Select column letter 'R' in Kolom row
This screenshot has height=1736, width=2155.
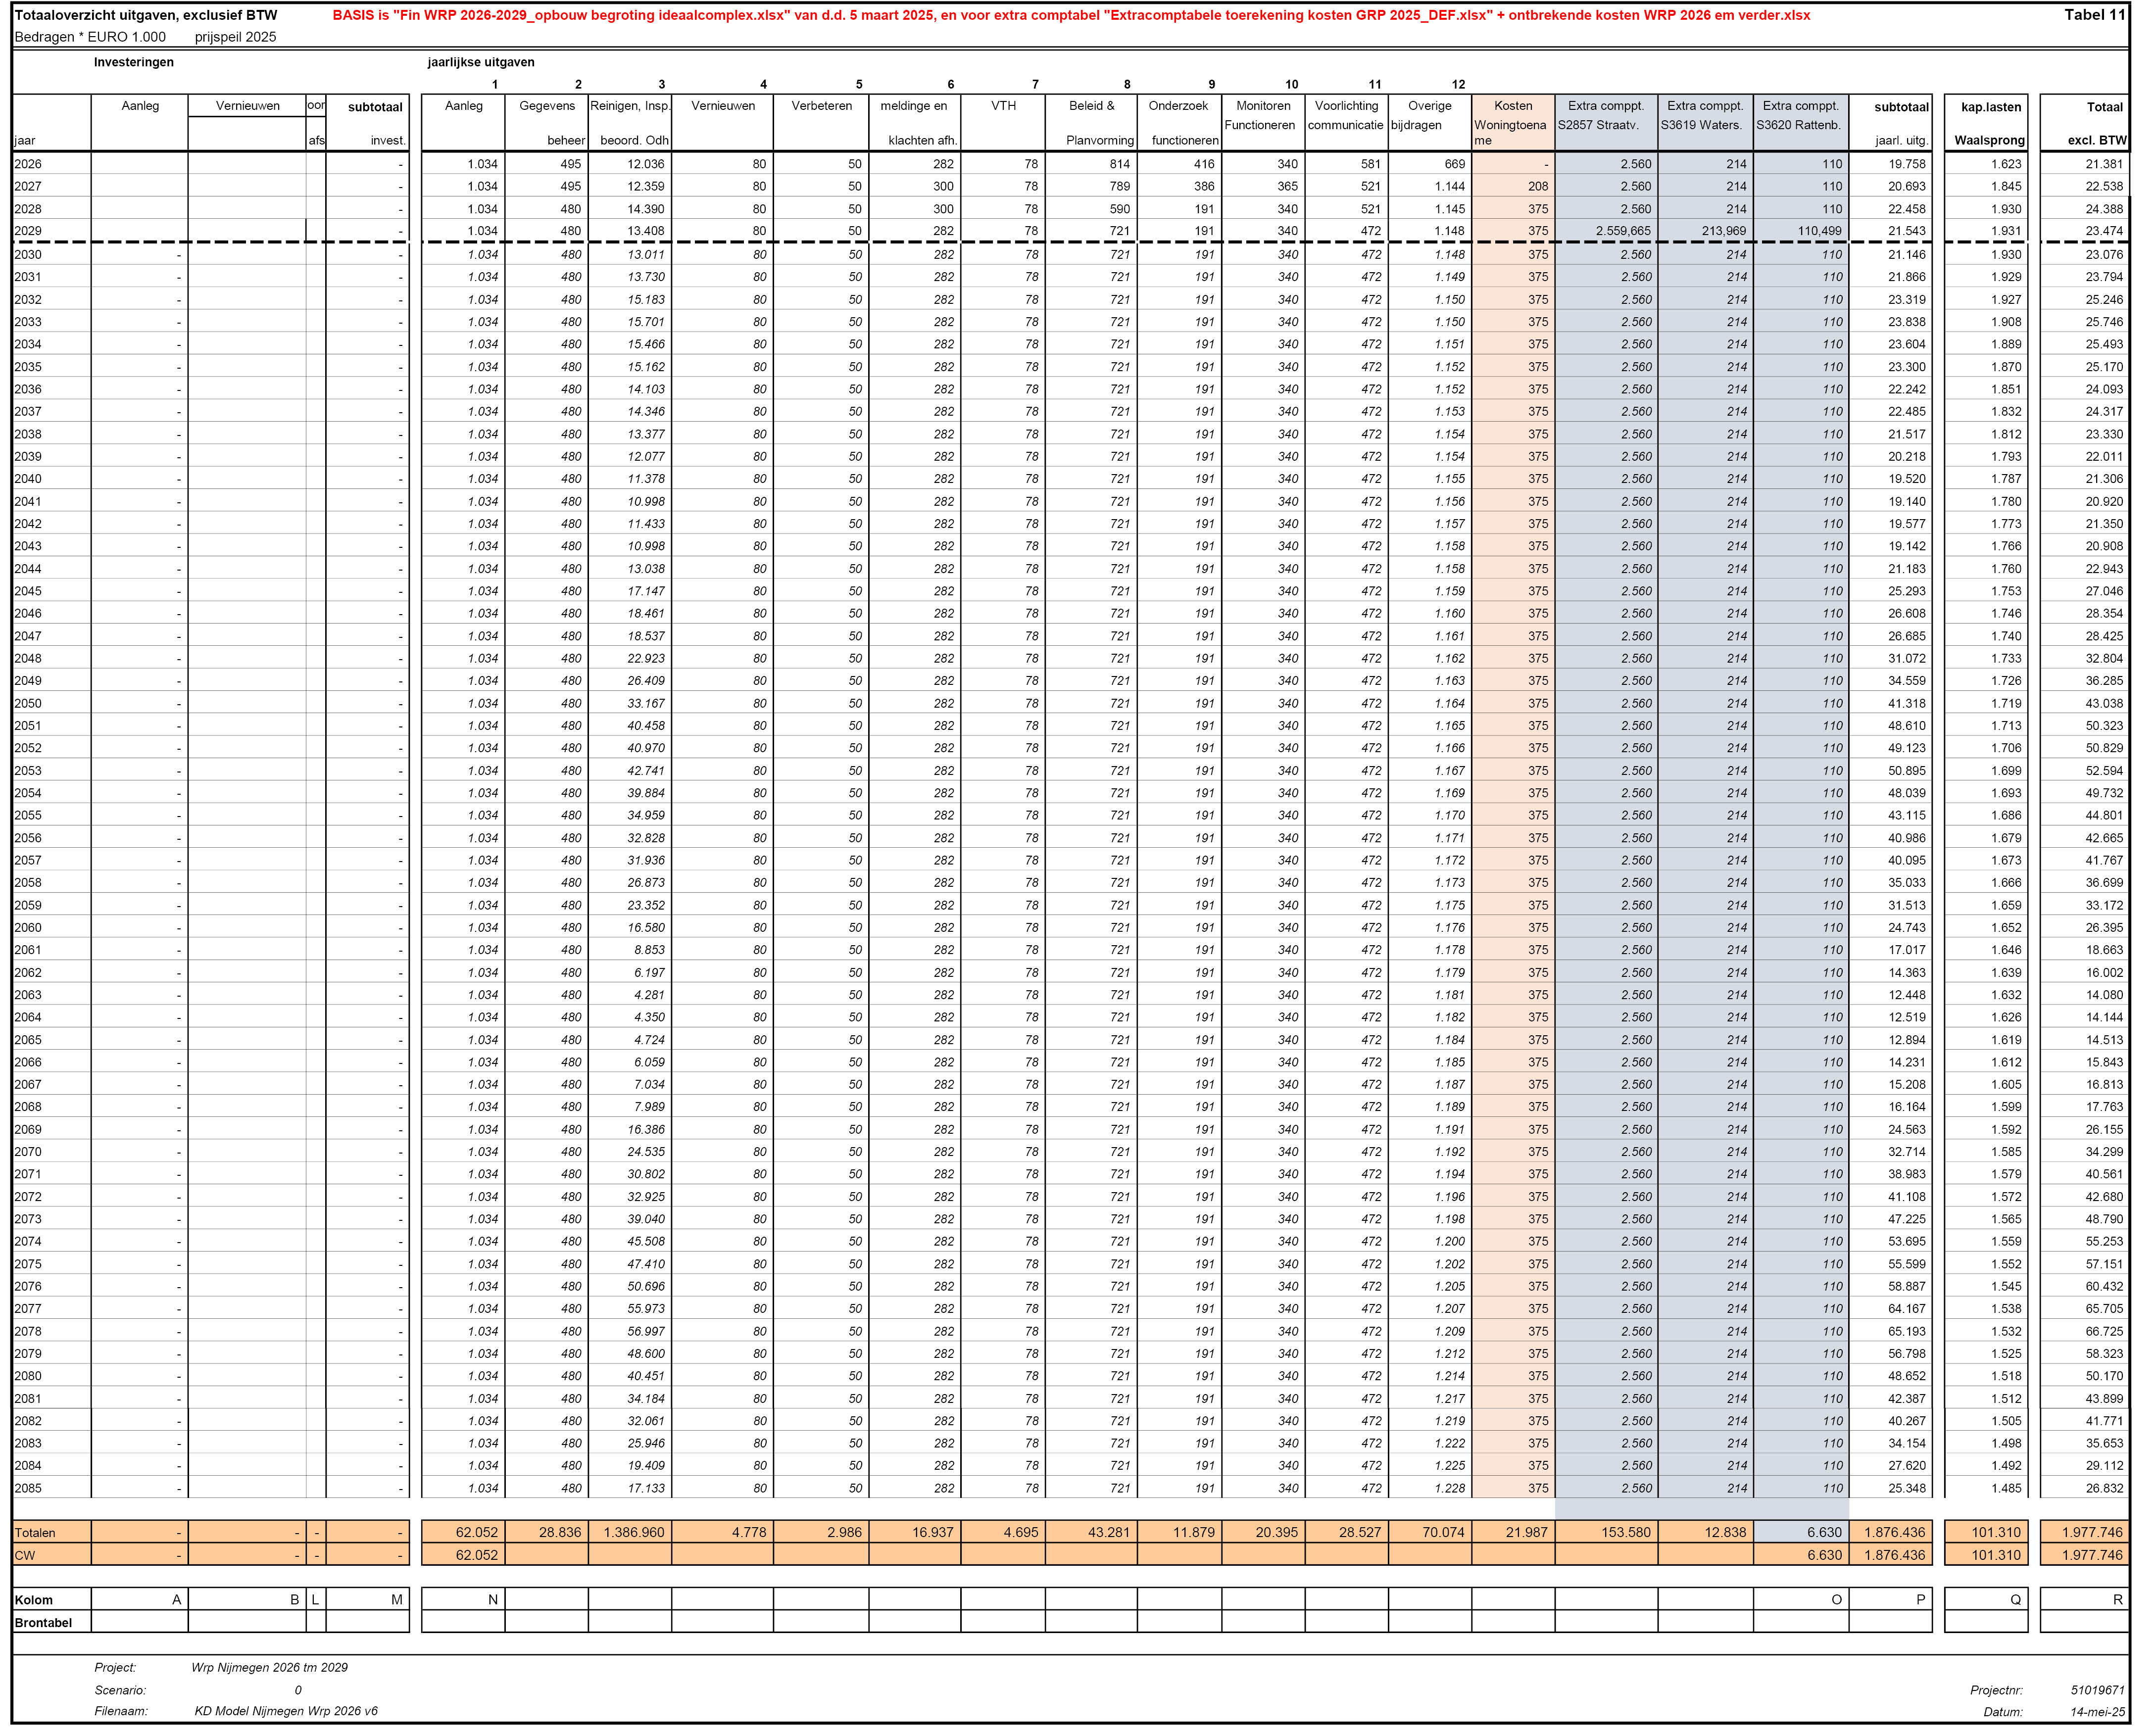(2117, 1599)
